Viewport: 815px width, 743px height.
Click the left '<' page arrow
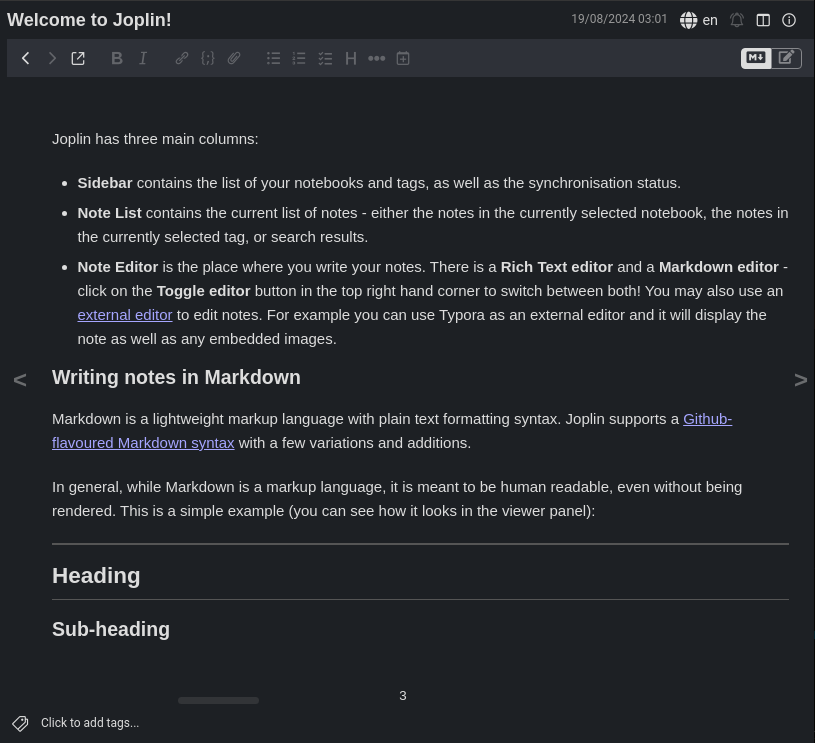tap(20, 380)
